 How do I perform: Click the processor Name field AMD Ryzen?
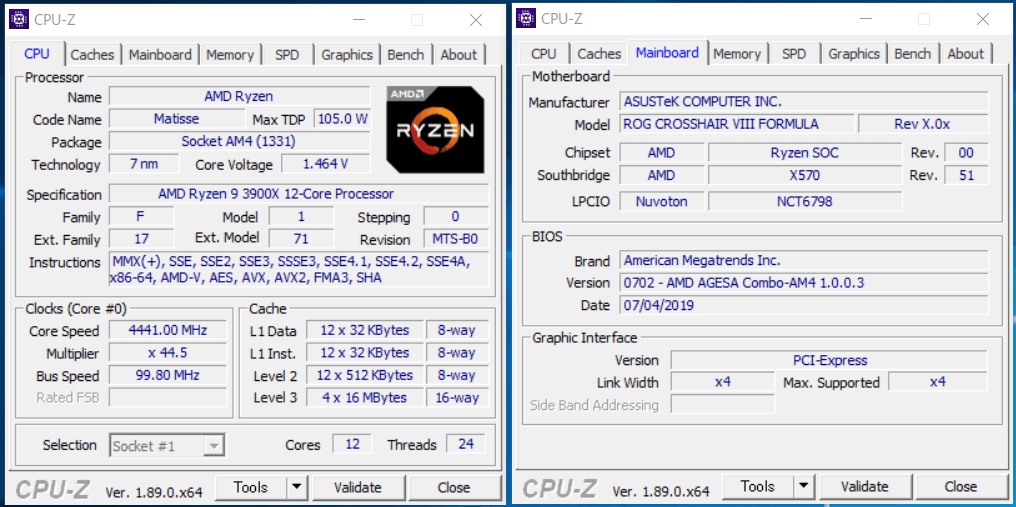(239, 97)
